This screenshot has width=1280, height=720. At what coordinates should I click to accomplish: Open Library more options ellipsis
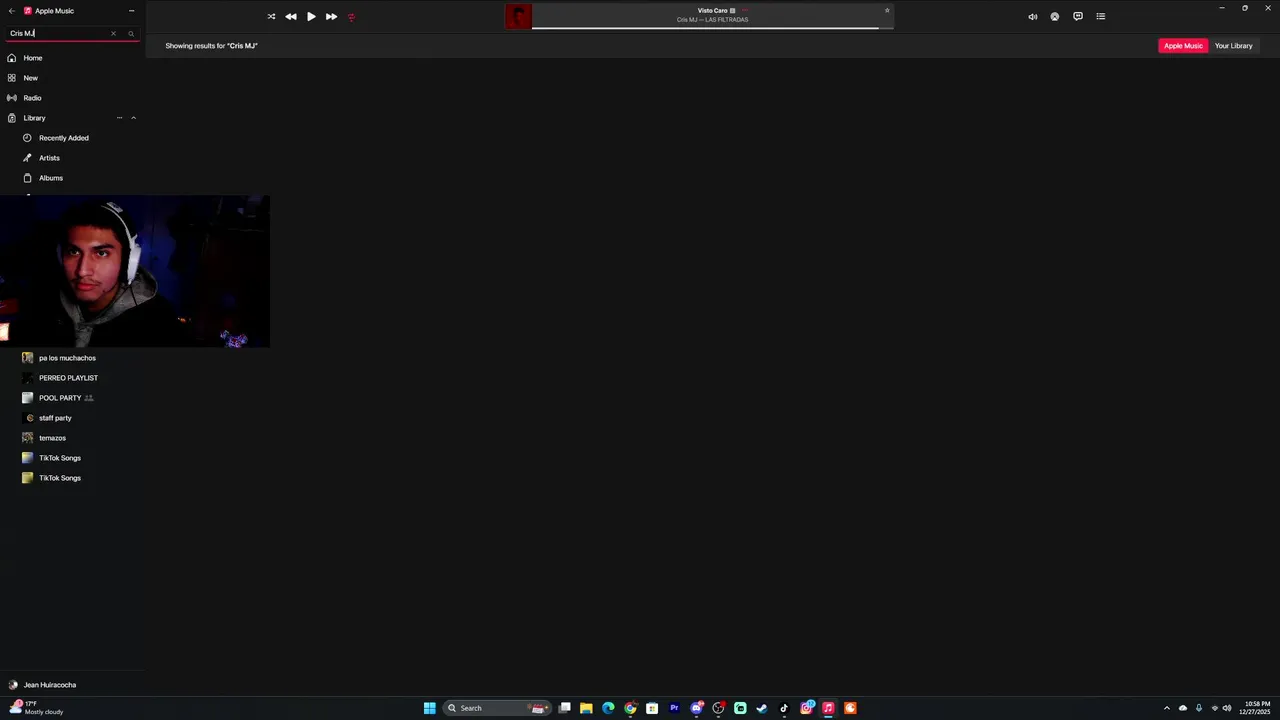click(119, 118)
